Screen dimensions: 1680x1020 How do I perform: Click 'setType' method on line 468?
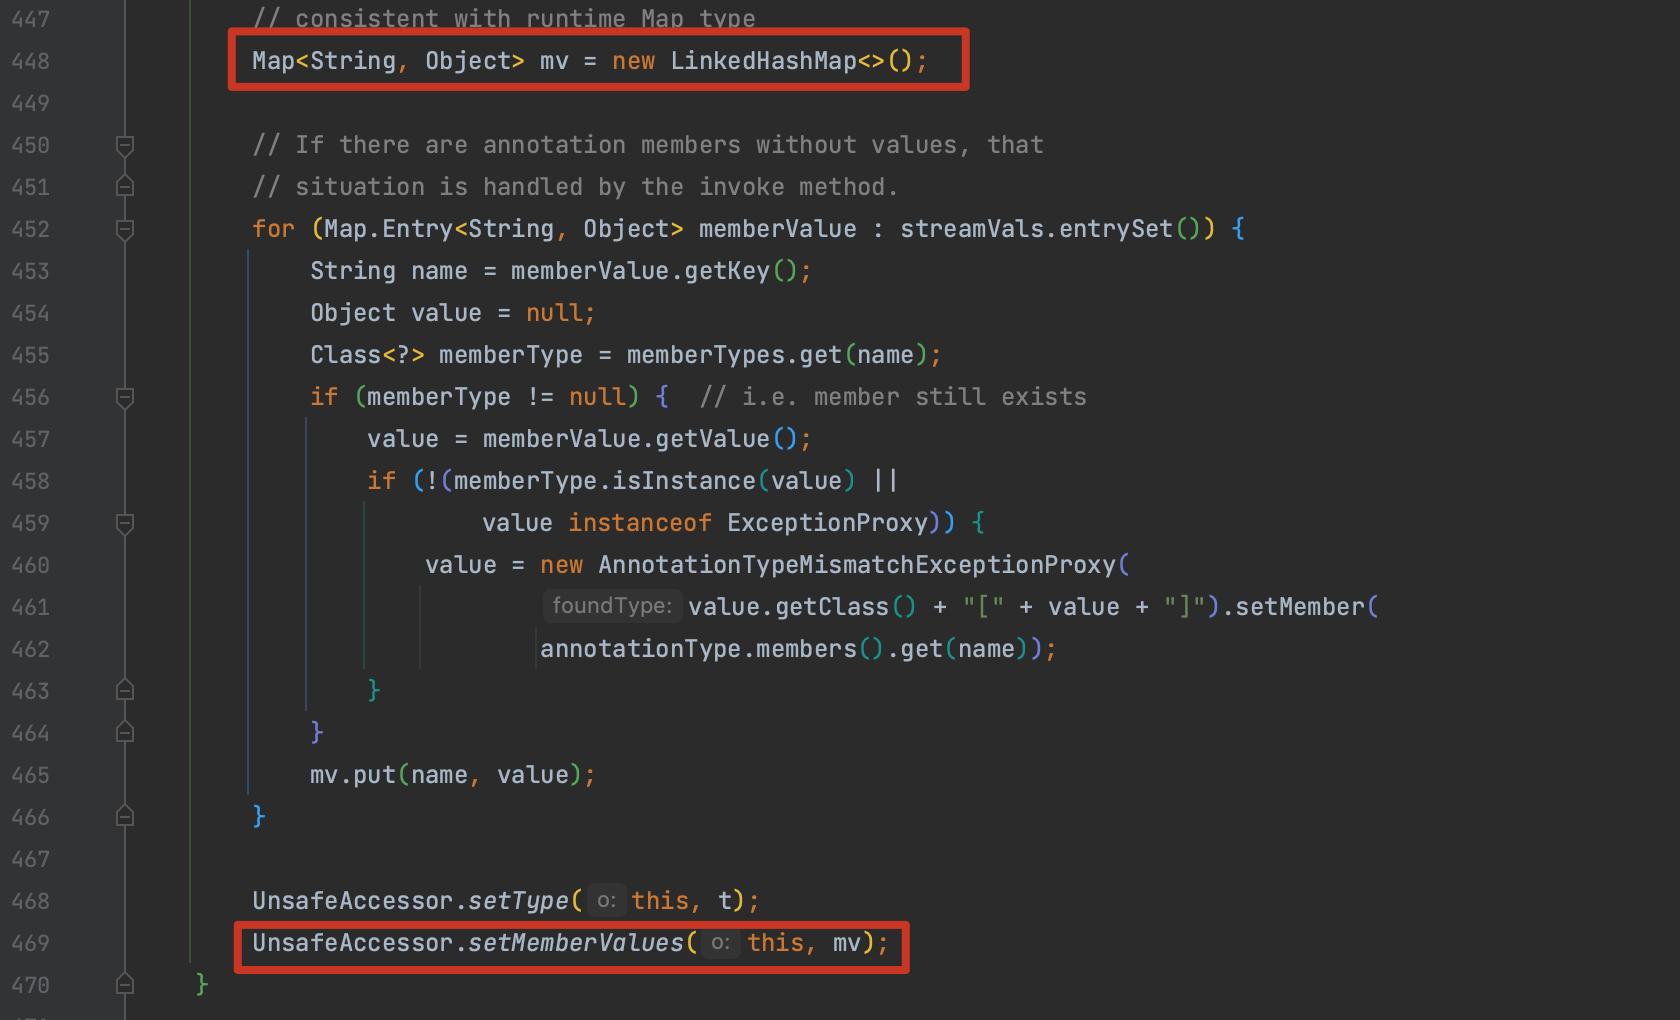tap(518, 901)
